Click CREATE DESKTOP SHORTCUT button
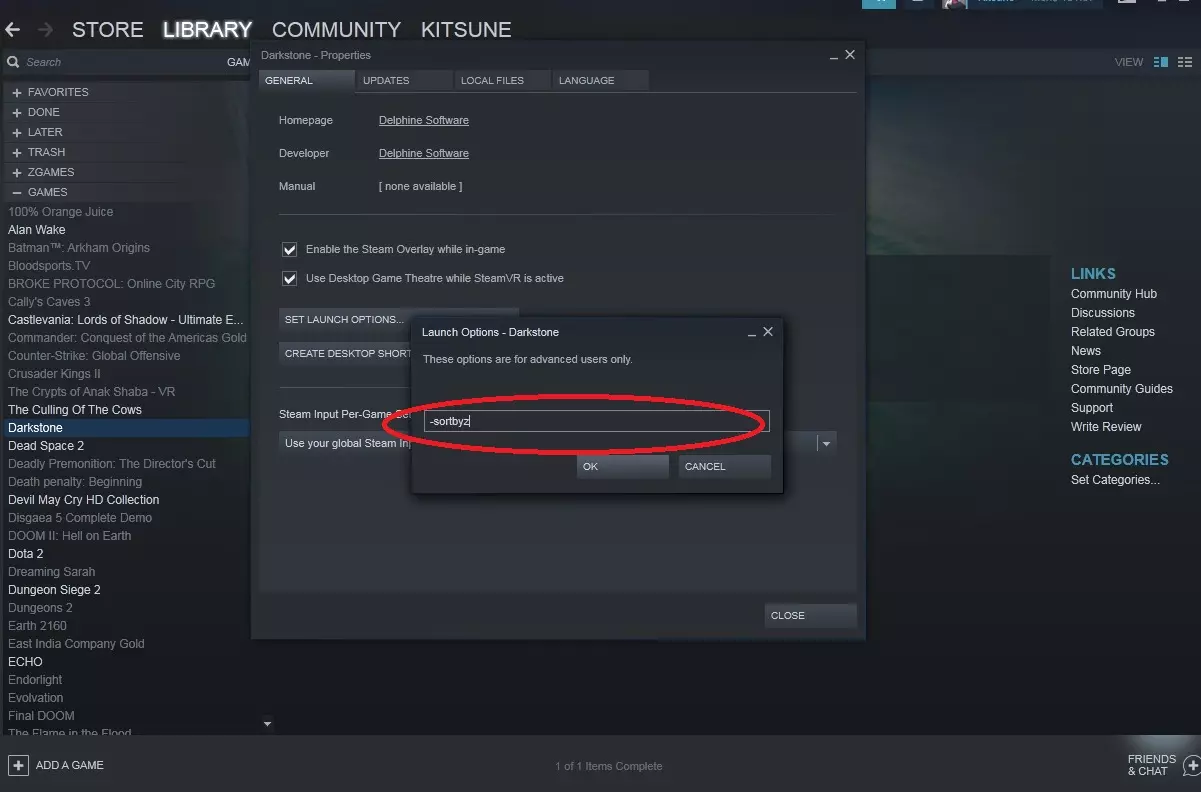The image size is (1201, 792). (345, 353)
